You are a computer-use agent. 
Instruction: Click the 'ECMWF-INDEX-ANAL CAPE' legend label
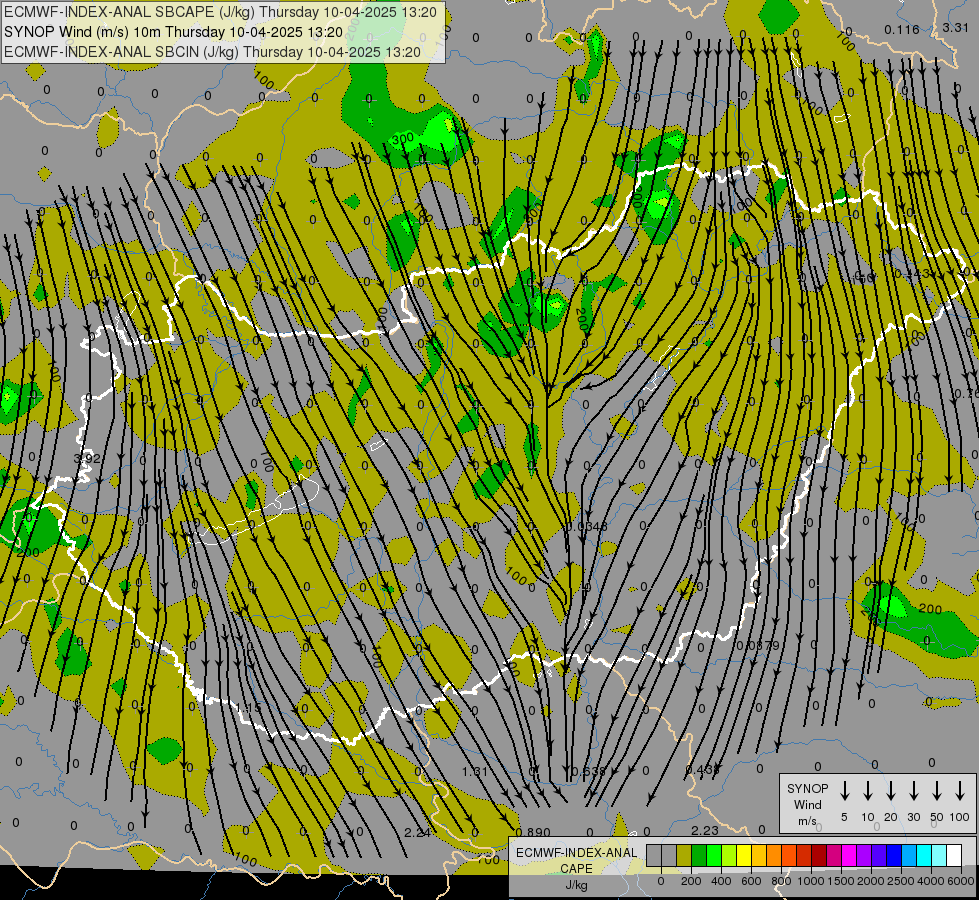click(576, 860)
